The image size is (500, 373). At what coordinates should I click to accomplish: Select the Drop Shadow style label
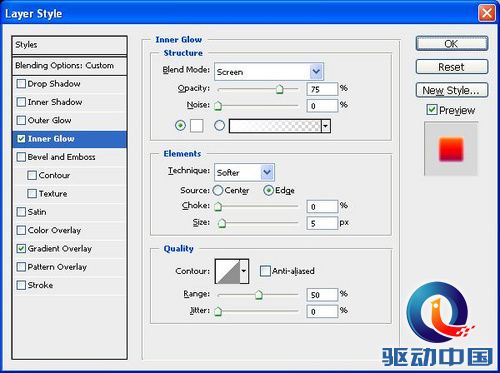[x=54, y=84]
